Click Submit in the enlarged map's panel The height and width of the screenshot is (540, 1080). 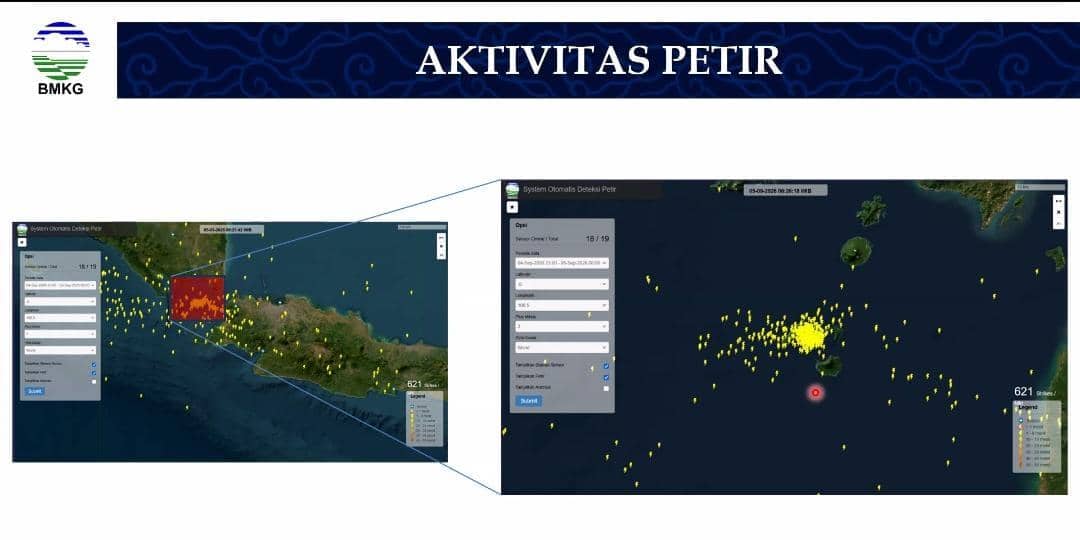click(x=529, y=400)
